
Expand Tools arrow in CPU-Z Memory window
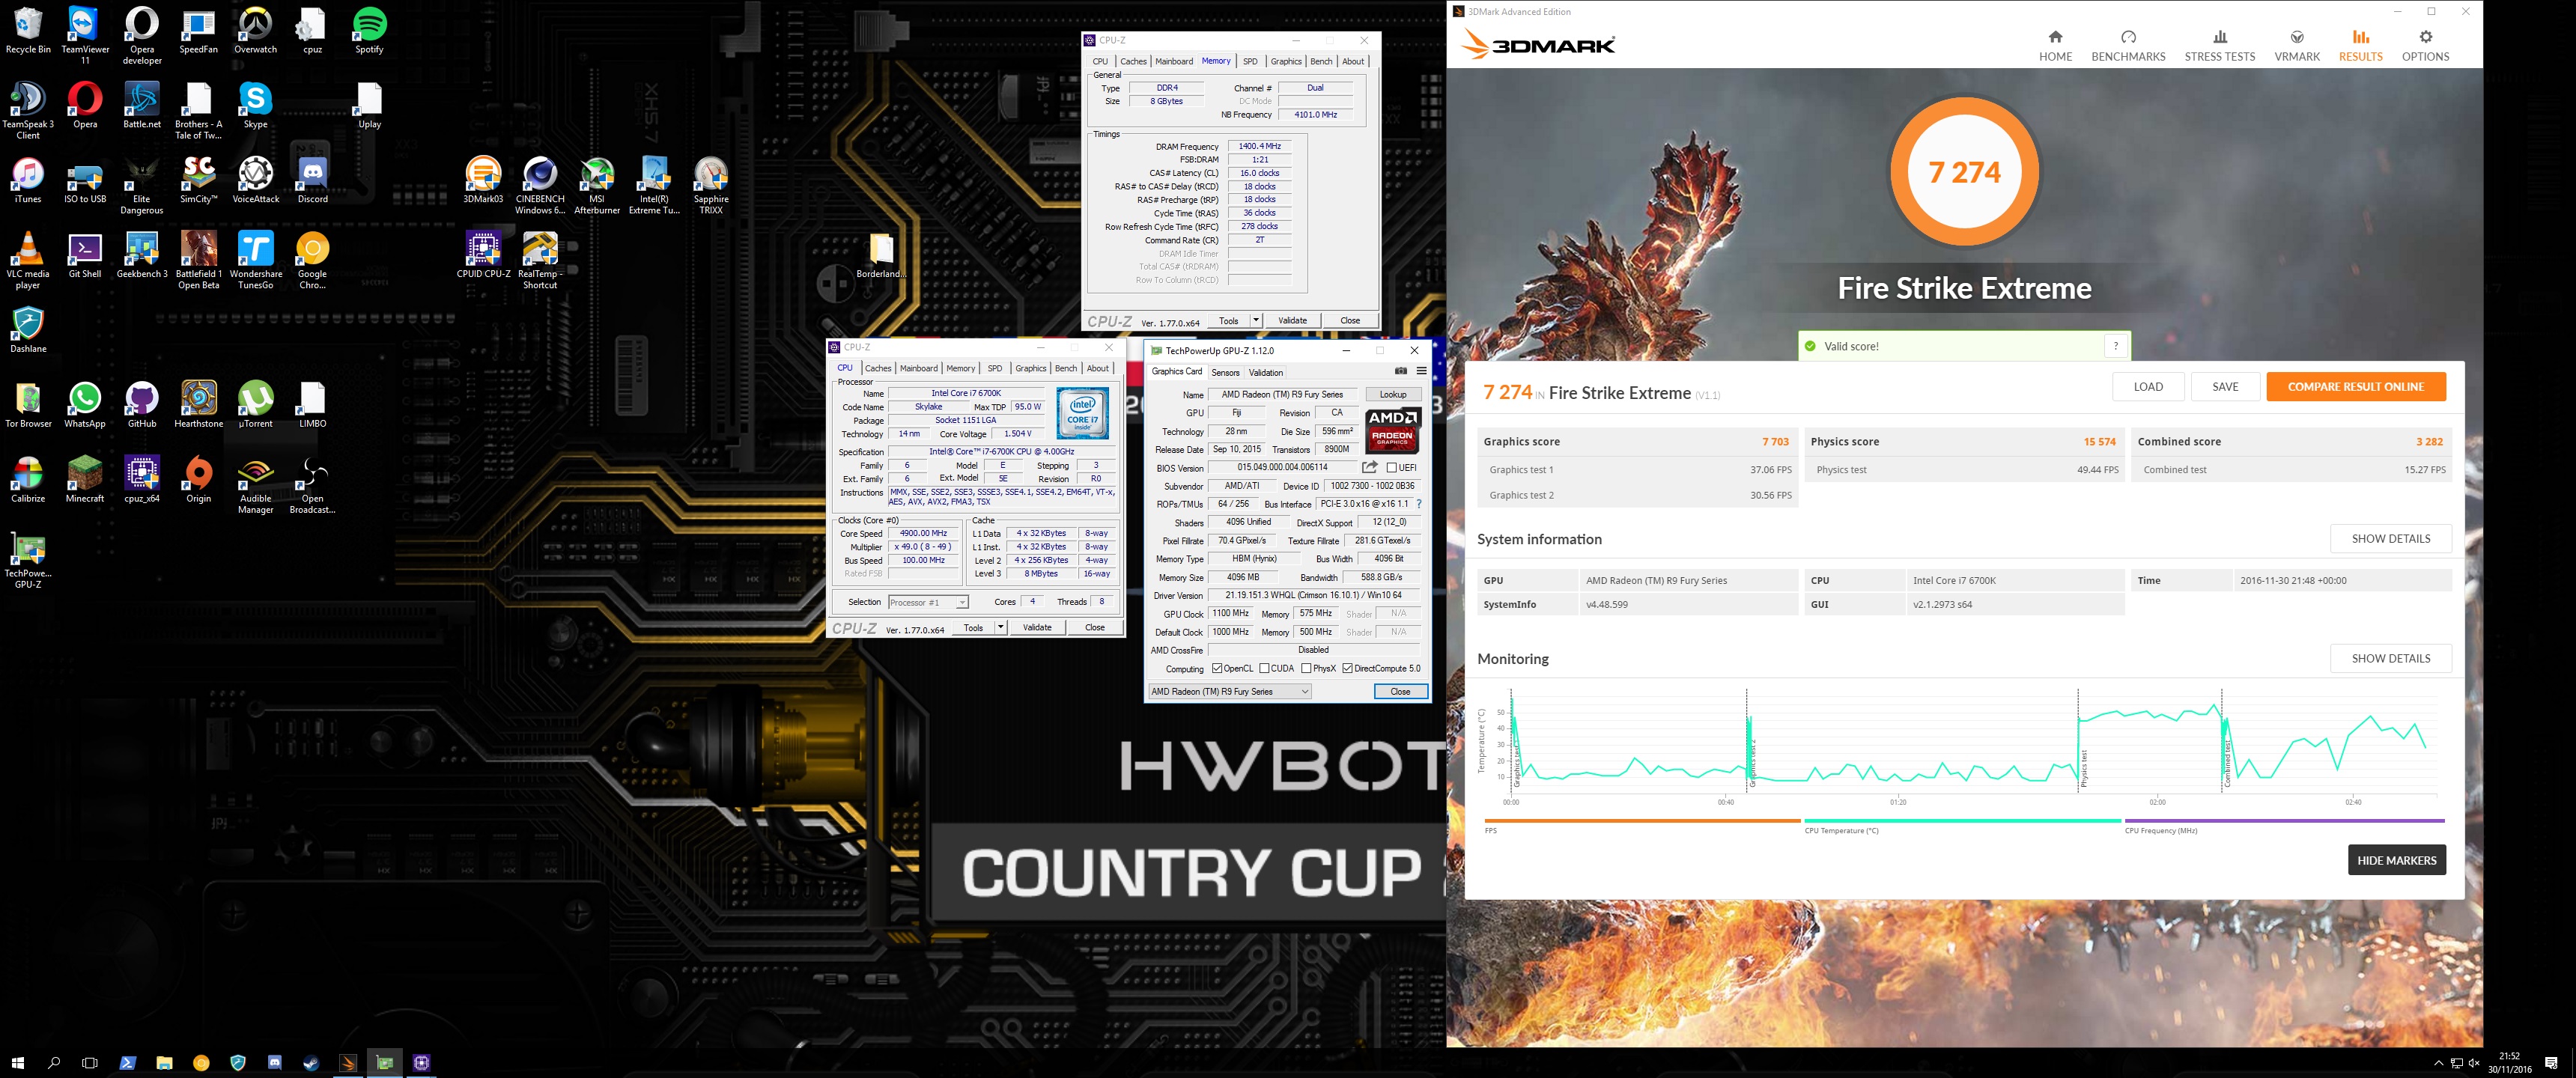pos(1256,320)
